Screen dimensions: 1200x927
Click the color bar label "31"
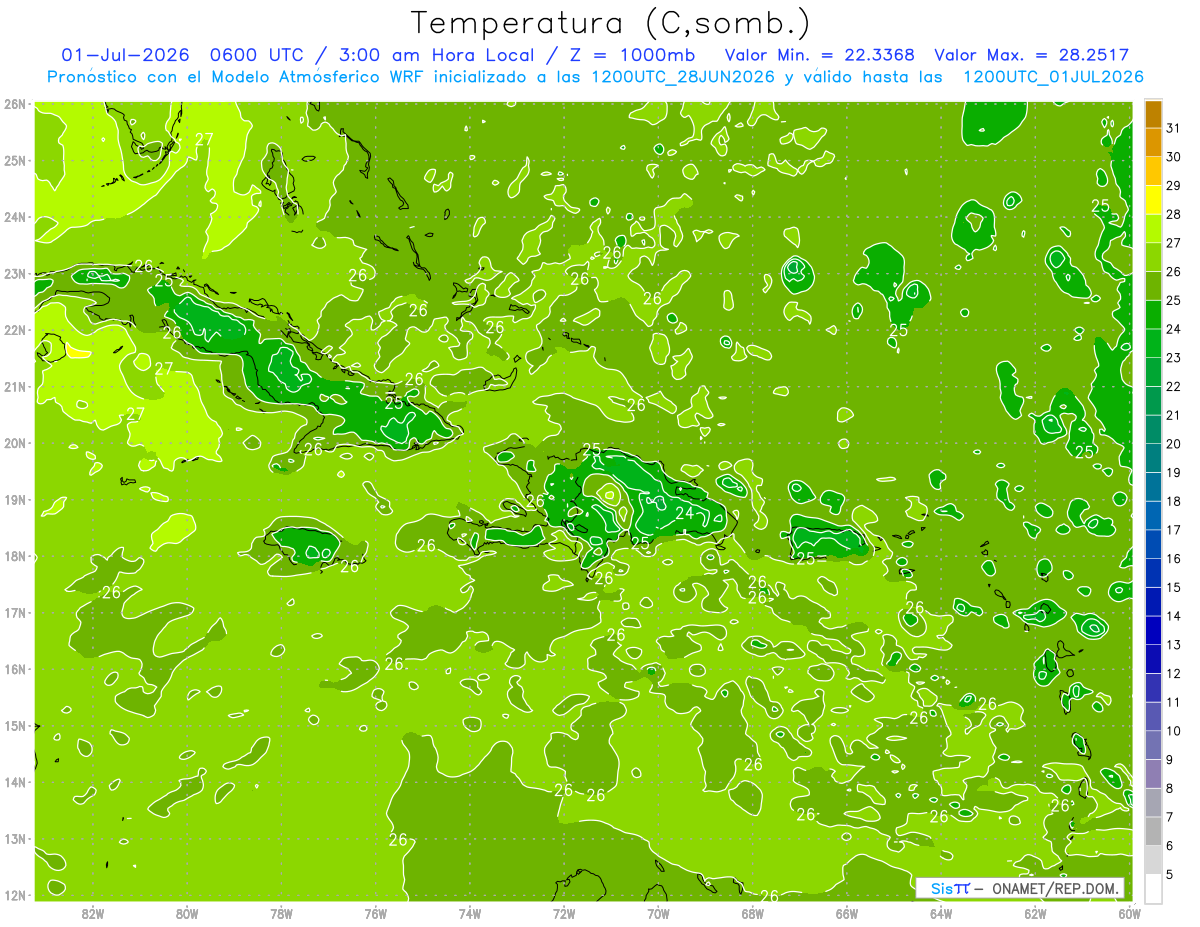[1174, 128]
